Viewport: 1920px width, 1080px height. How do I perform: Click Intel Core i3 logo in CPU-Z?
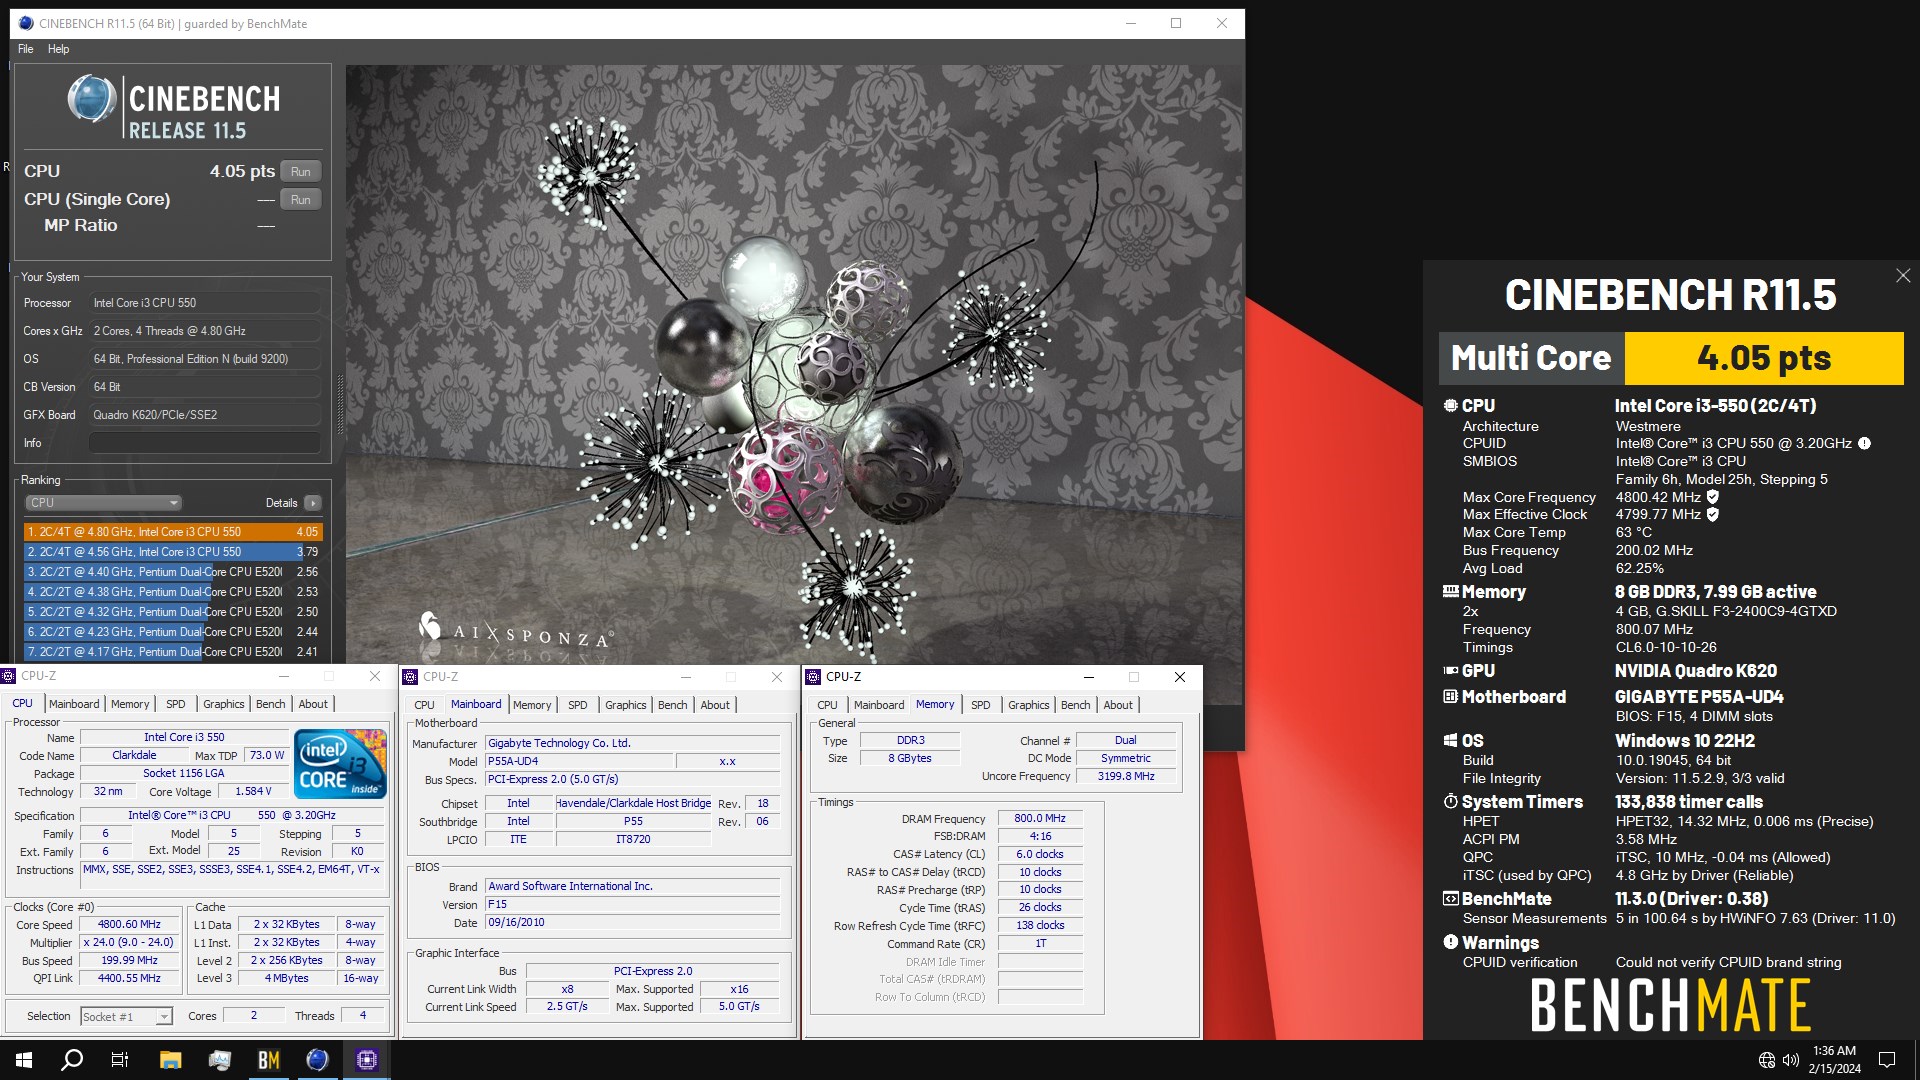pos(340,764)
